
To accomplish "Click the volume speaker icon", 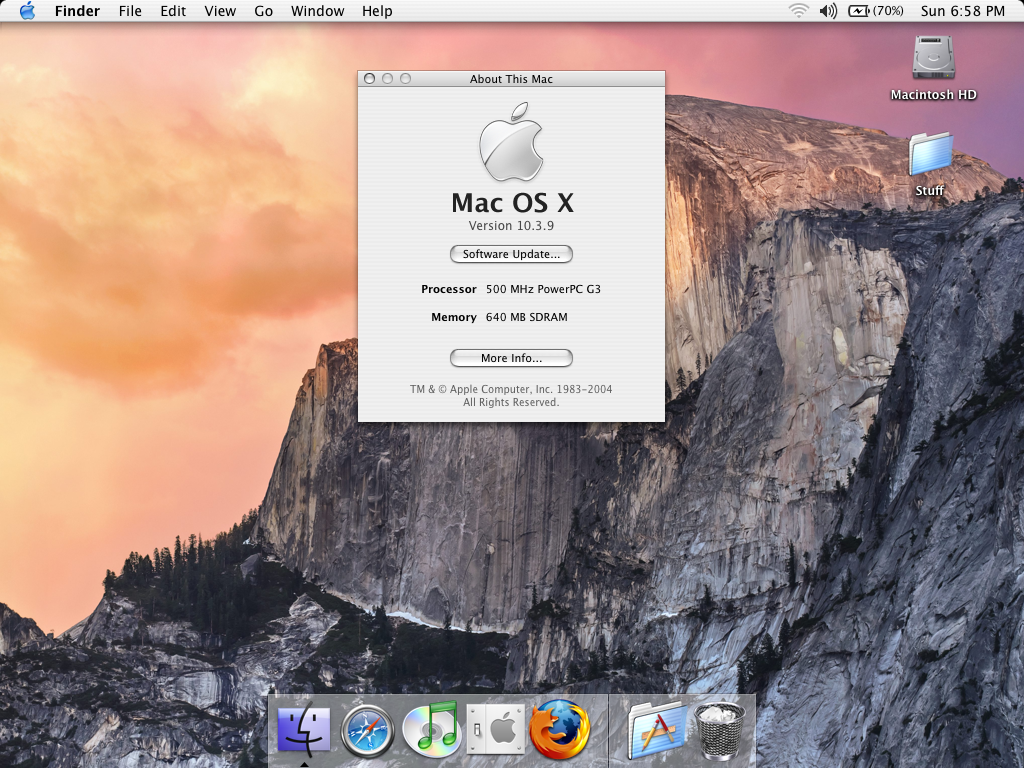I will [828, 10].
